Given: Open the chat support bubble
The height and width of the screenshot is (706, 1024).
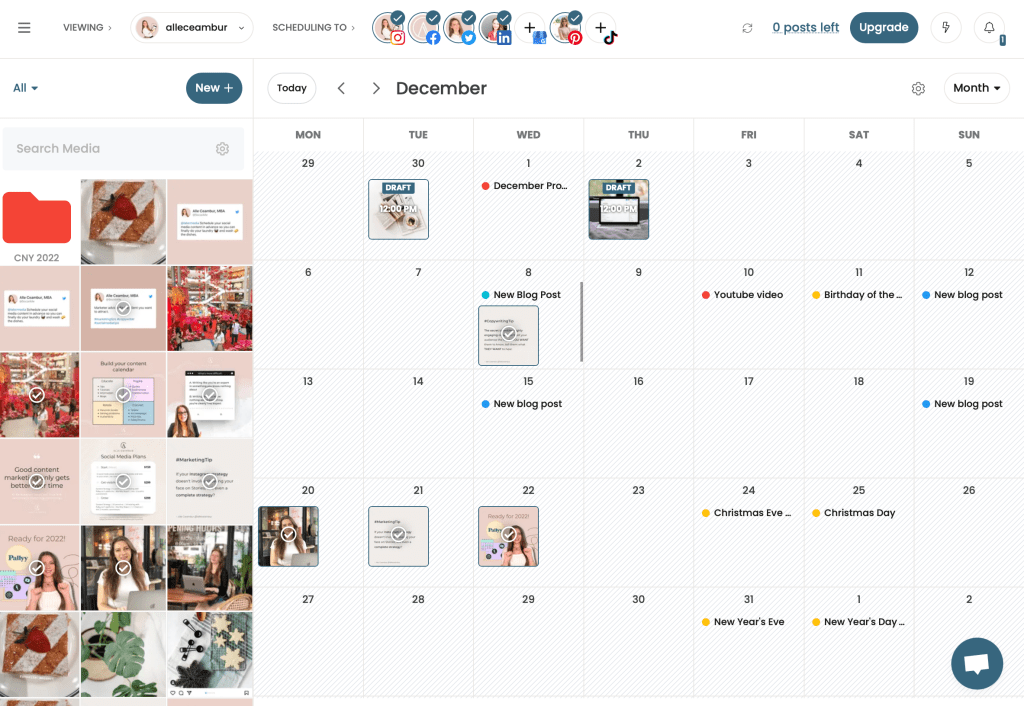Looking at the screenshot, I should [976, 663].
